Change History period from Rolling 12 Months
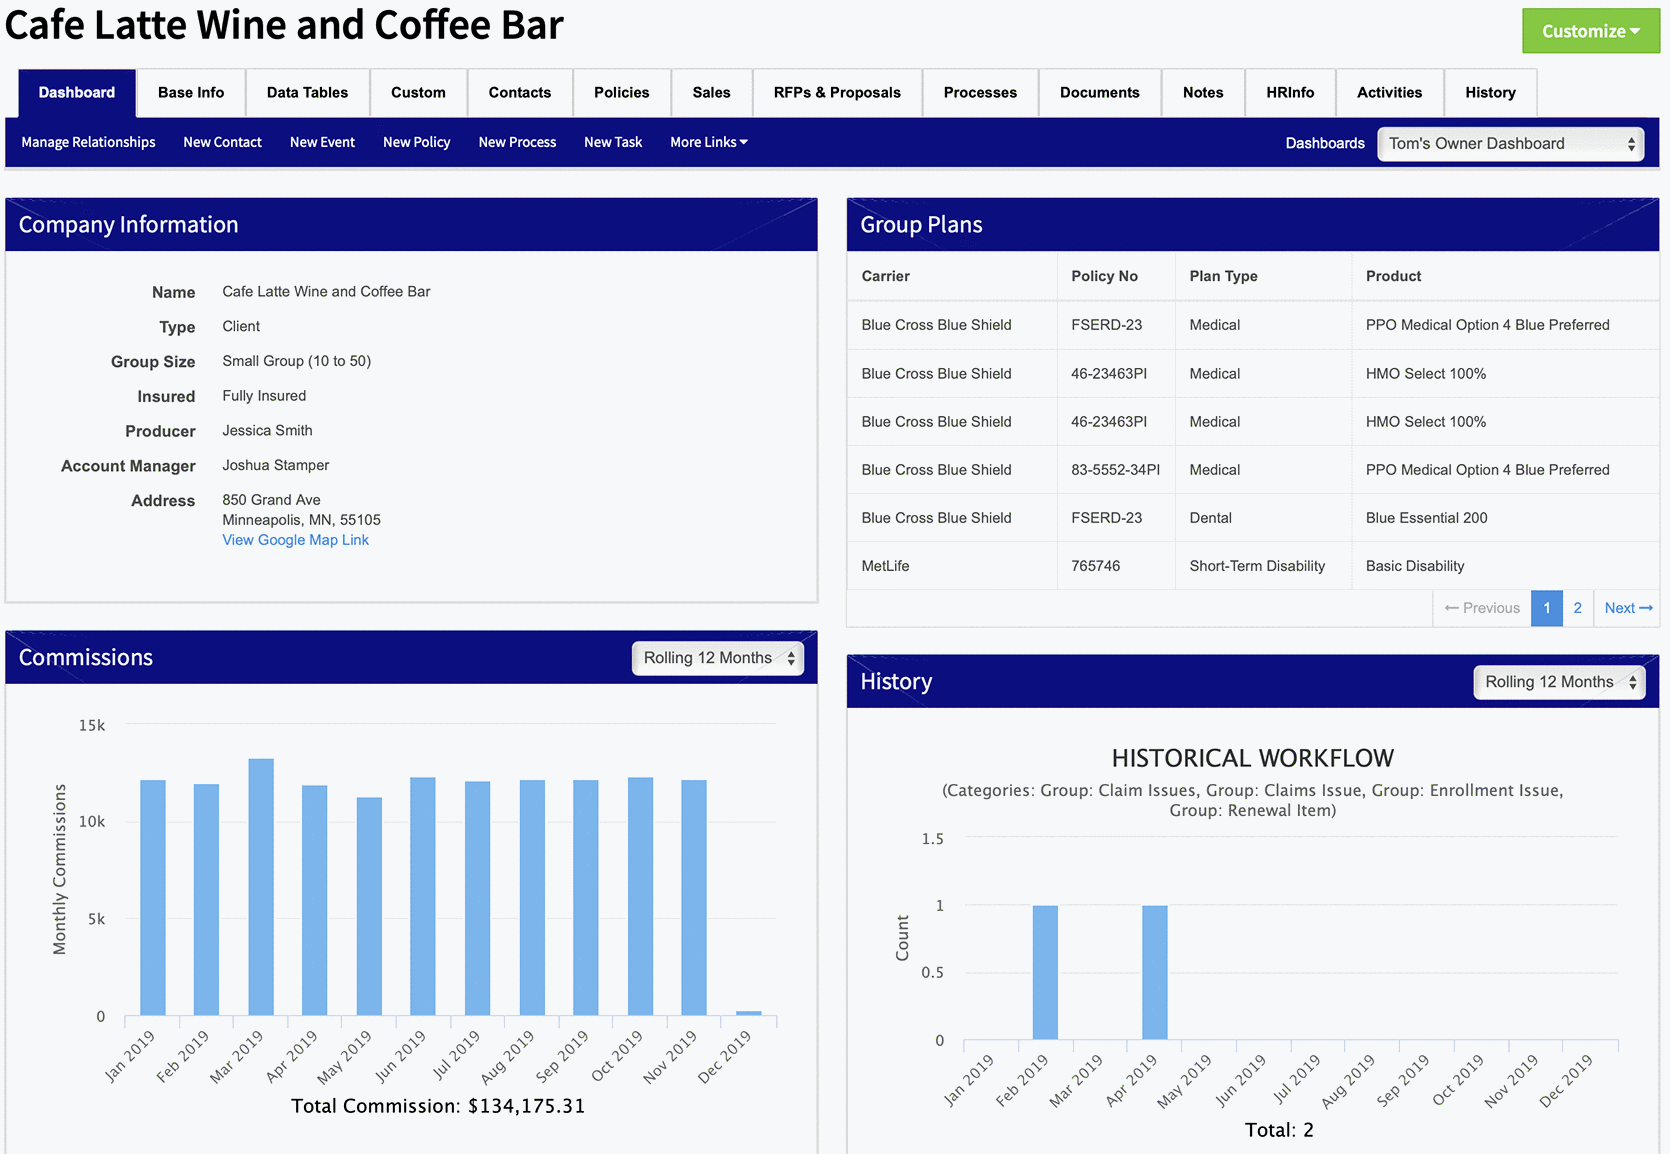The image size is (1670, 1154). coord(1559,682)
